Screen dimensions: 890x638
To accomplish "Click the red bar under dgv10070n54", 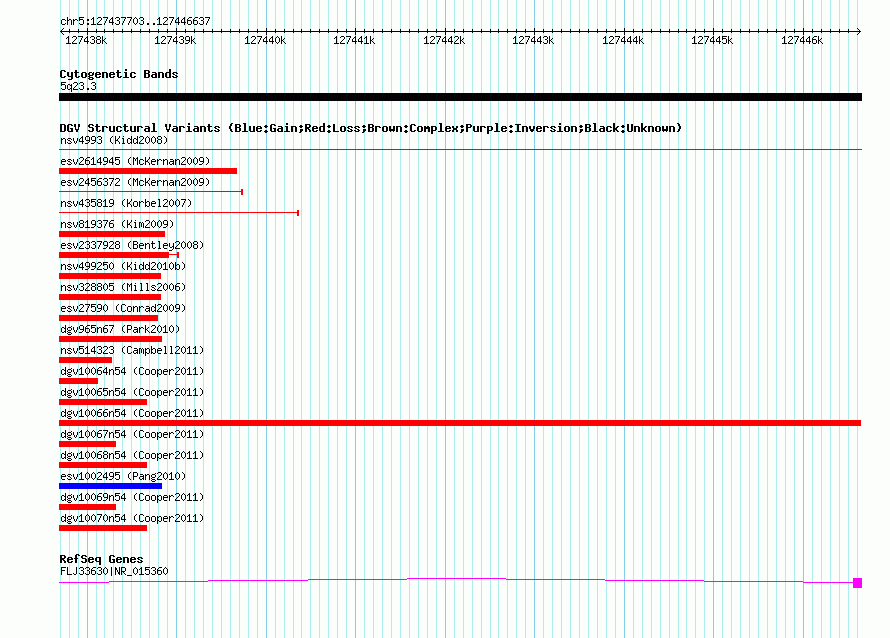I will tap(103, 528).
